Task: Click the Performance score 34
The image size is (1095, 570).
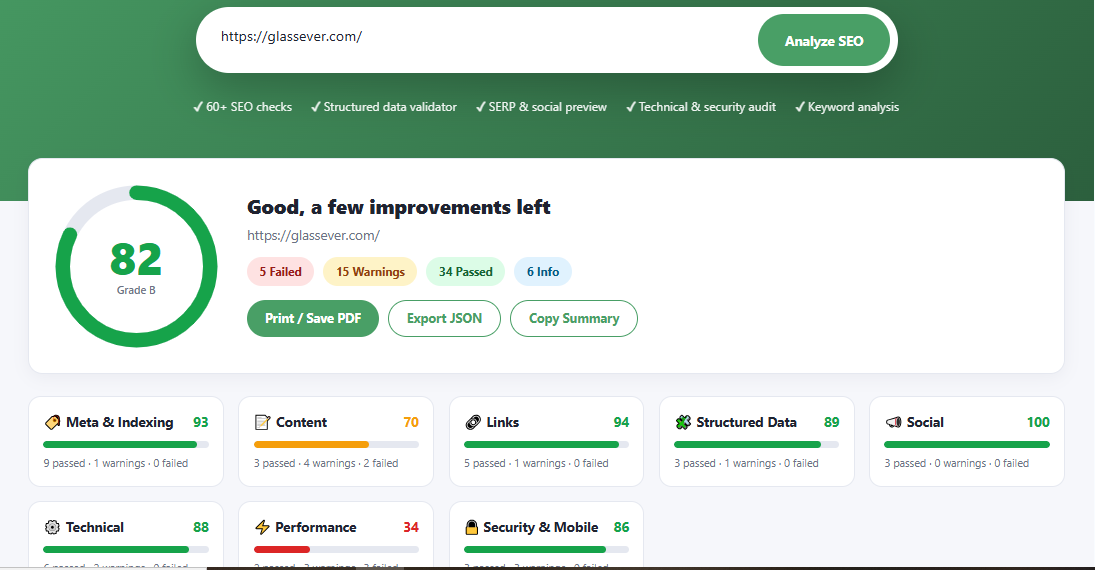Action: click(411, 527)
